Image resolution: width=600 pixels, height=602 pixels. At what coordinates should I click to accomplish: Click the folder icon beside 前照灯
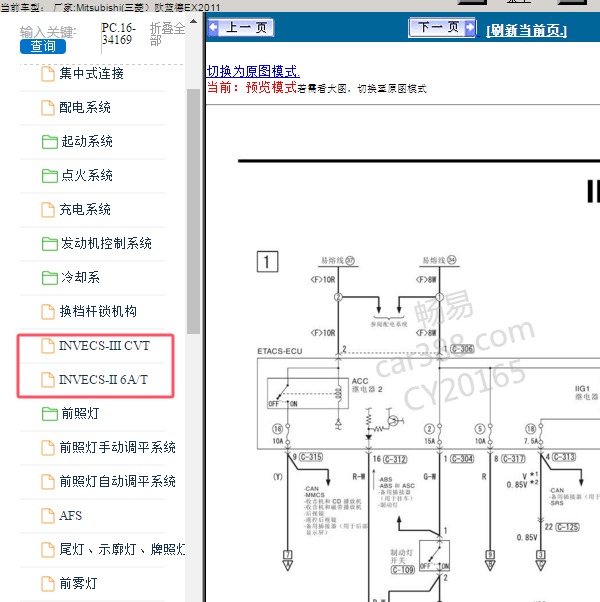[50, 414]
